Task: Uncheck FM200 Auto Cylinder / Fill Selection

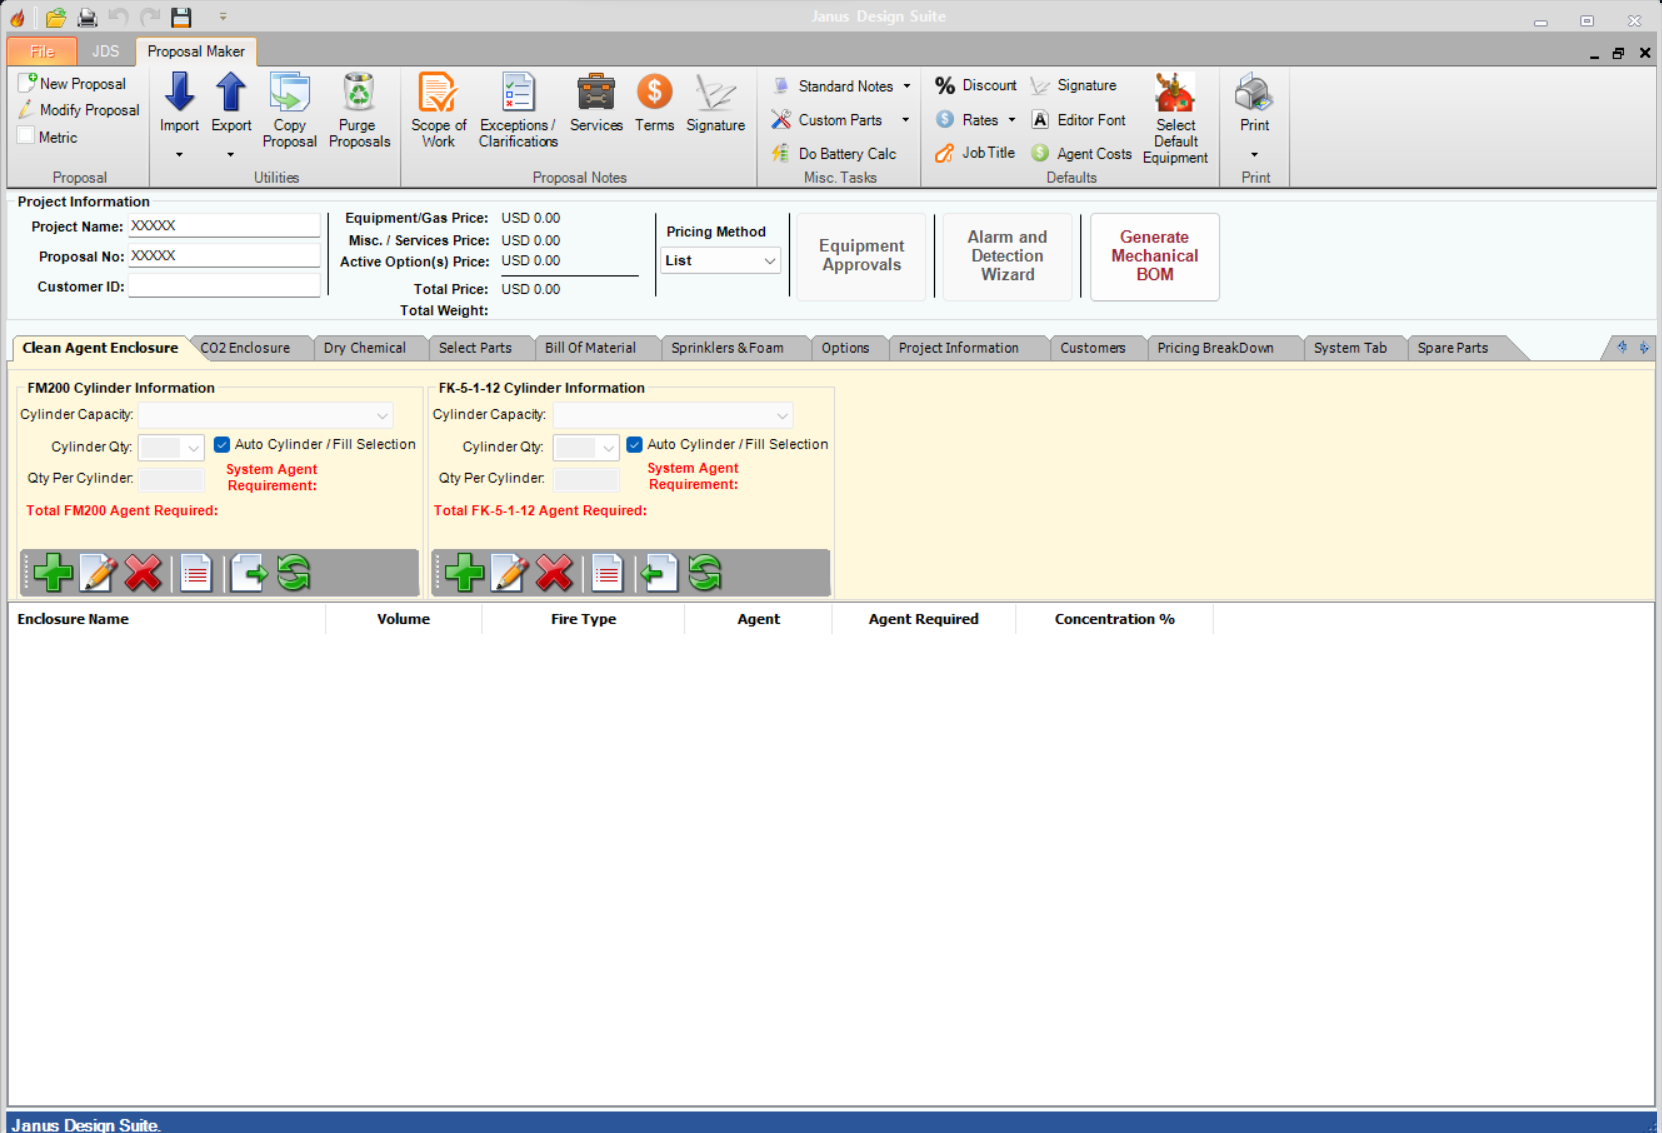Action: [x=222, y=445]
